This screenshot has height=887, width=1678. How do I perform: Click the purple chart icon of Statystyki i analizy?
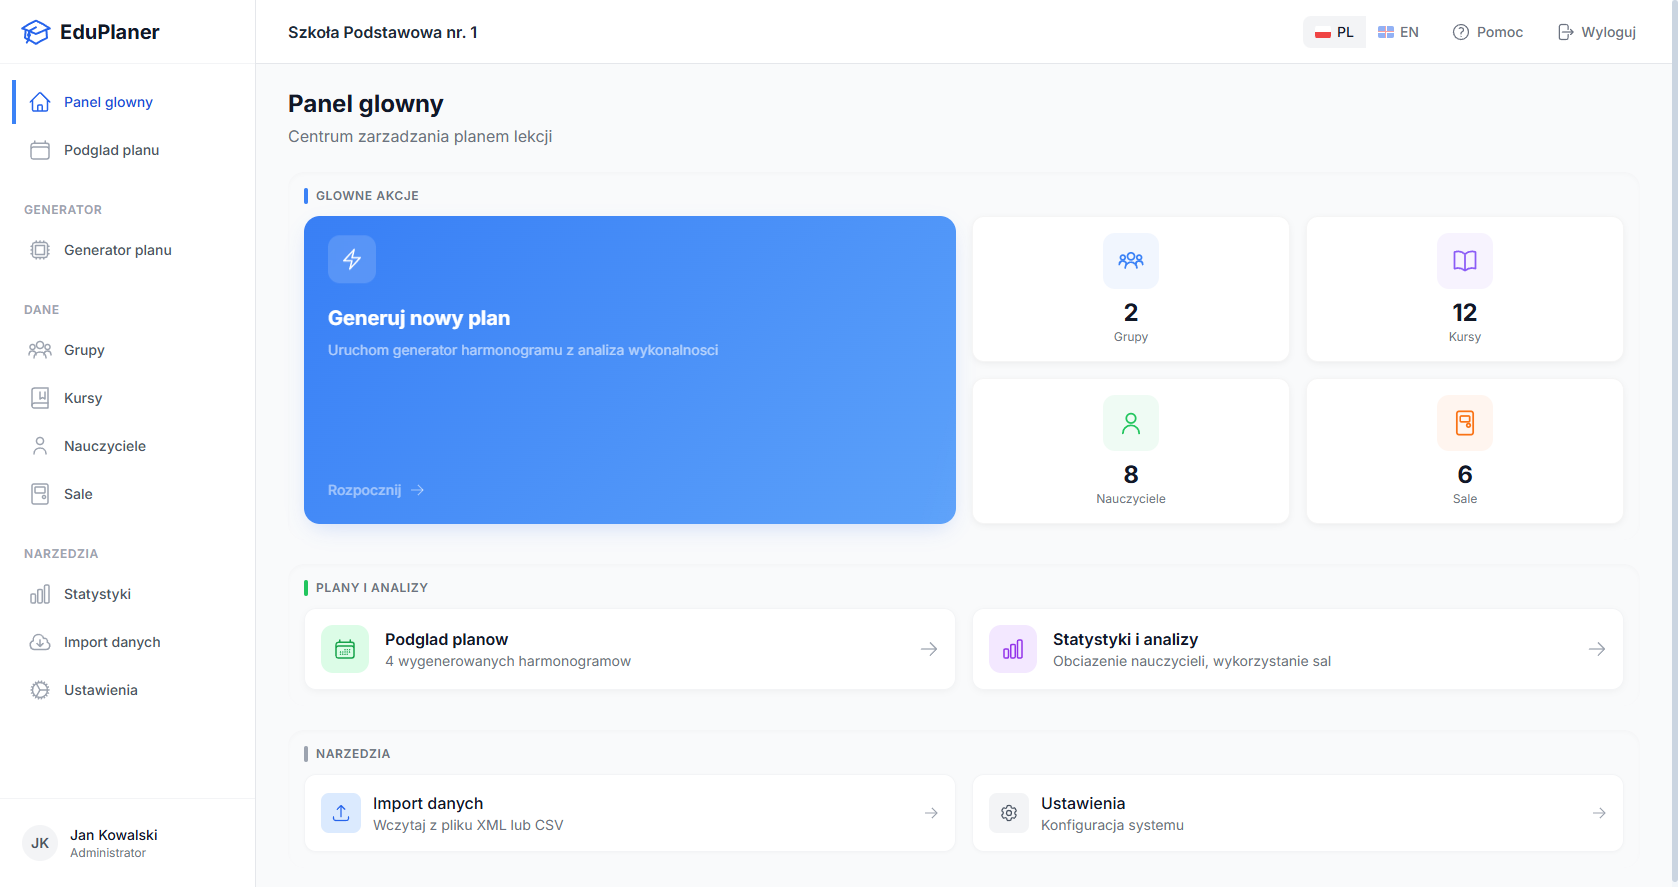pos(1013,649)
